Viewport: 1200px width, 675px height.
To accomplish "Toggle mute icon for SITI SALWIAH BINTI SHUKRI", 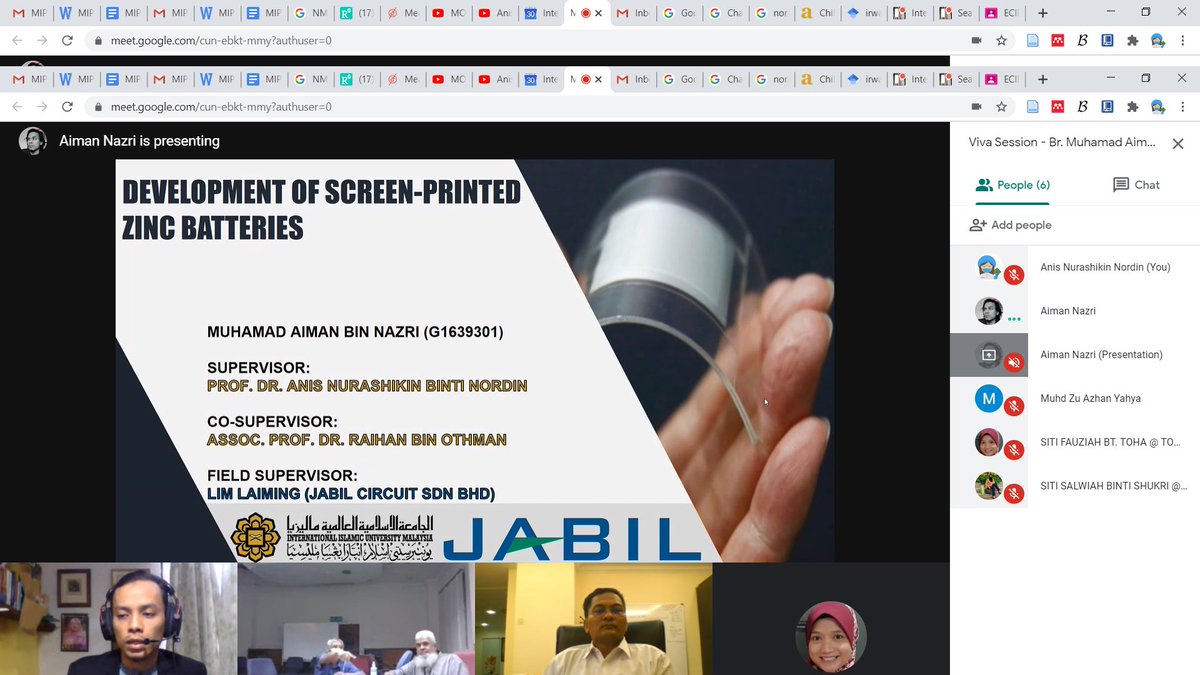I will [x=1014, y=493].
